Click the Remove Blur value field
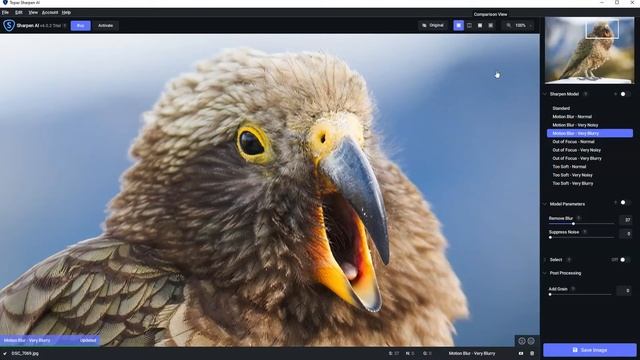The width and height of the screenshot is (640, 360). click(x=626, y=220)
